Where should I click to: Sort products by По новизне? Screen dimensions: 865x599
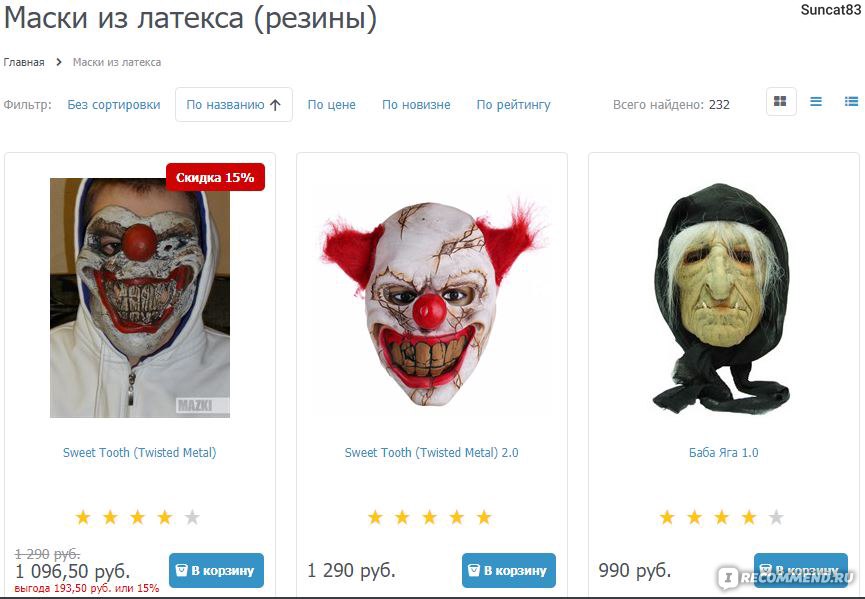point(417,105)
